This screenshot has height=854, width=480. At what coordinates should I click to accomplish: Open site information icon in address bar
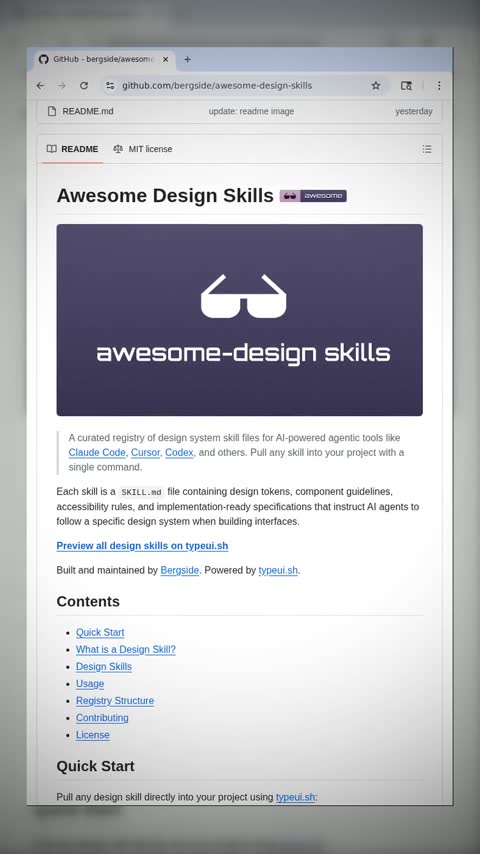[110, 86]
